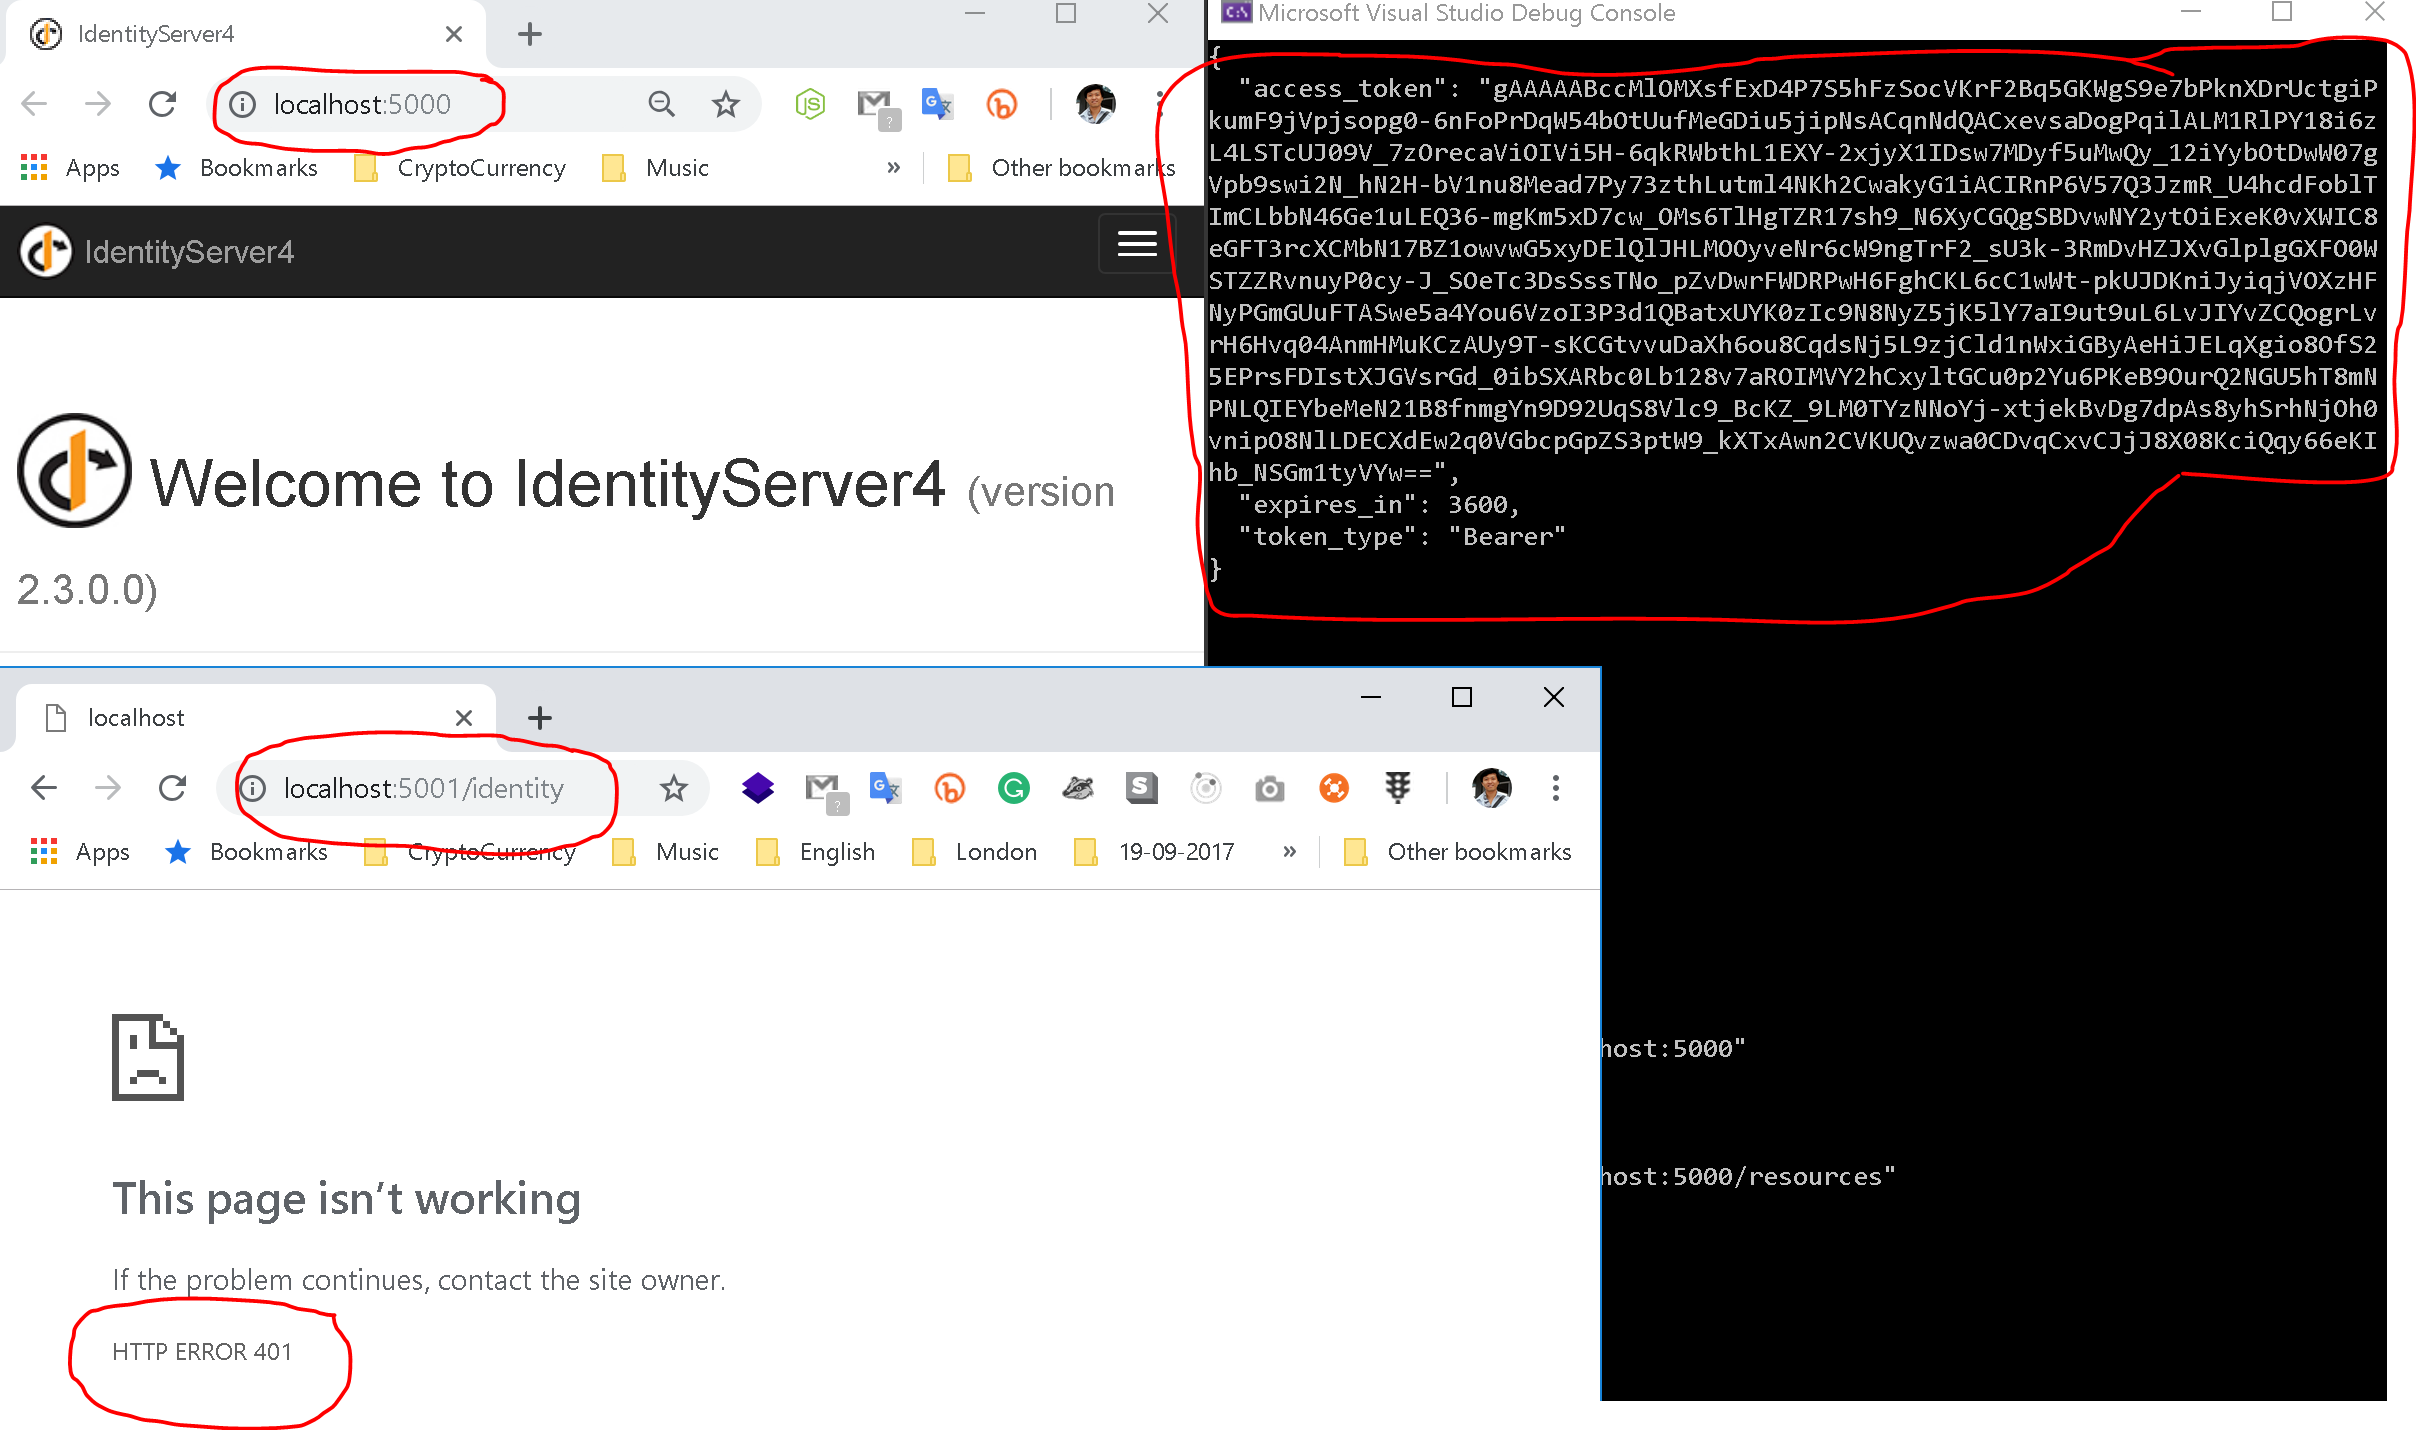Viewport: 2416px width, 1430px height.
Task: Click the sneaker-shaped extension icon in the bottom browser
Action: tap(1078, 789)
